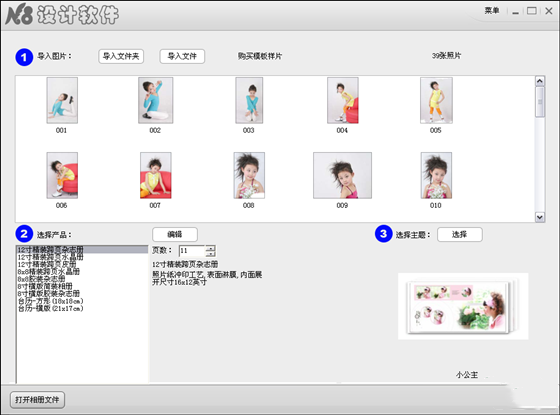
Task: Select photo thumbnail 003
Action: [249, 101]
